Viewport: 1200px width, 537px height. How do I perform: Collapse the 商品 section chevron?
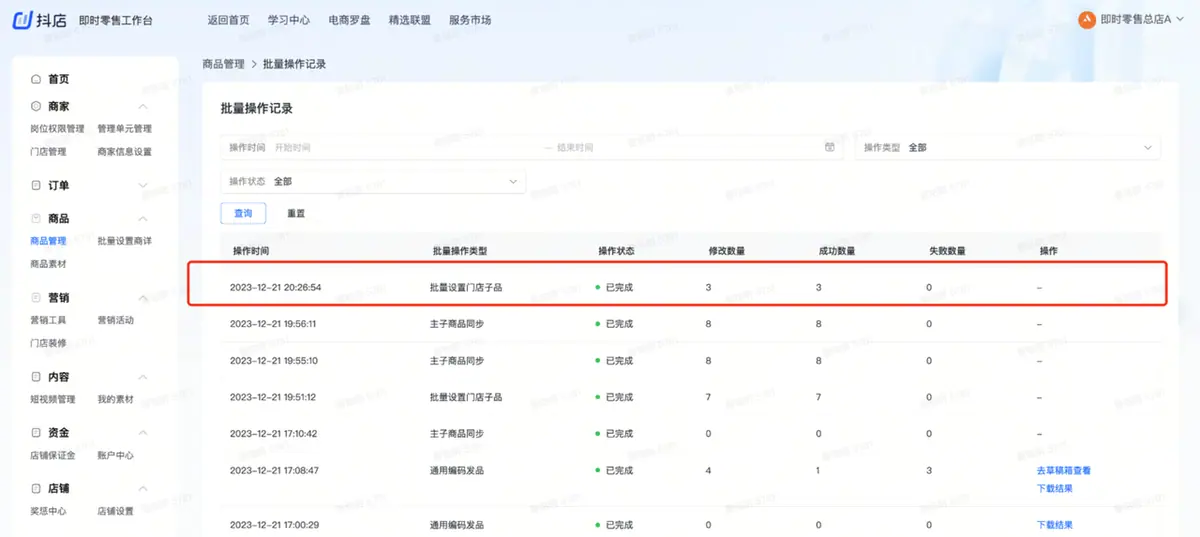coord(143,218)
